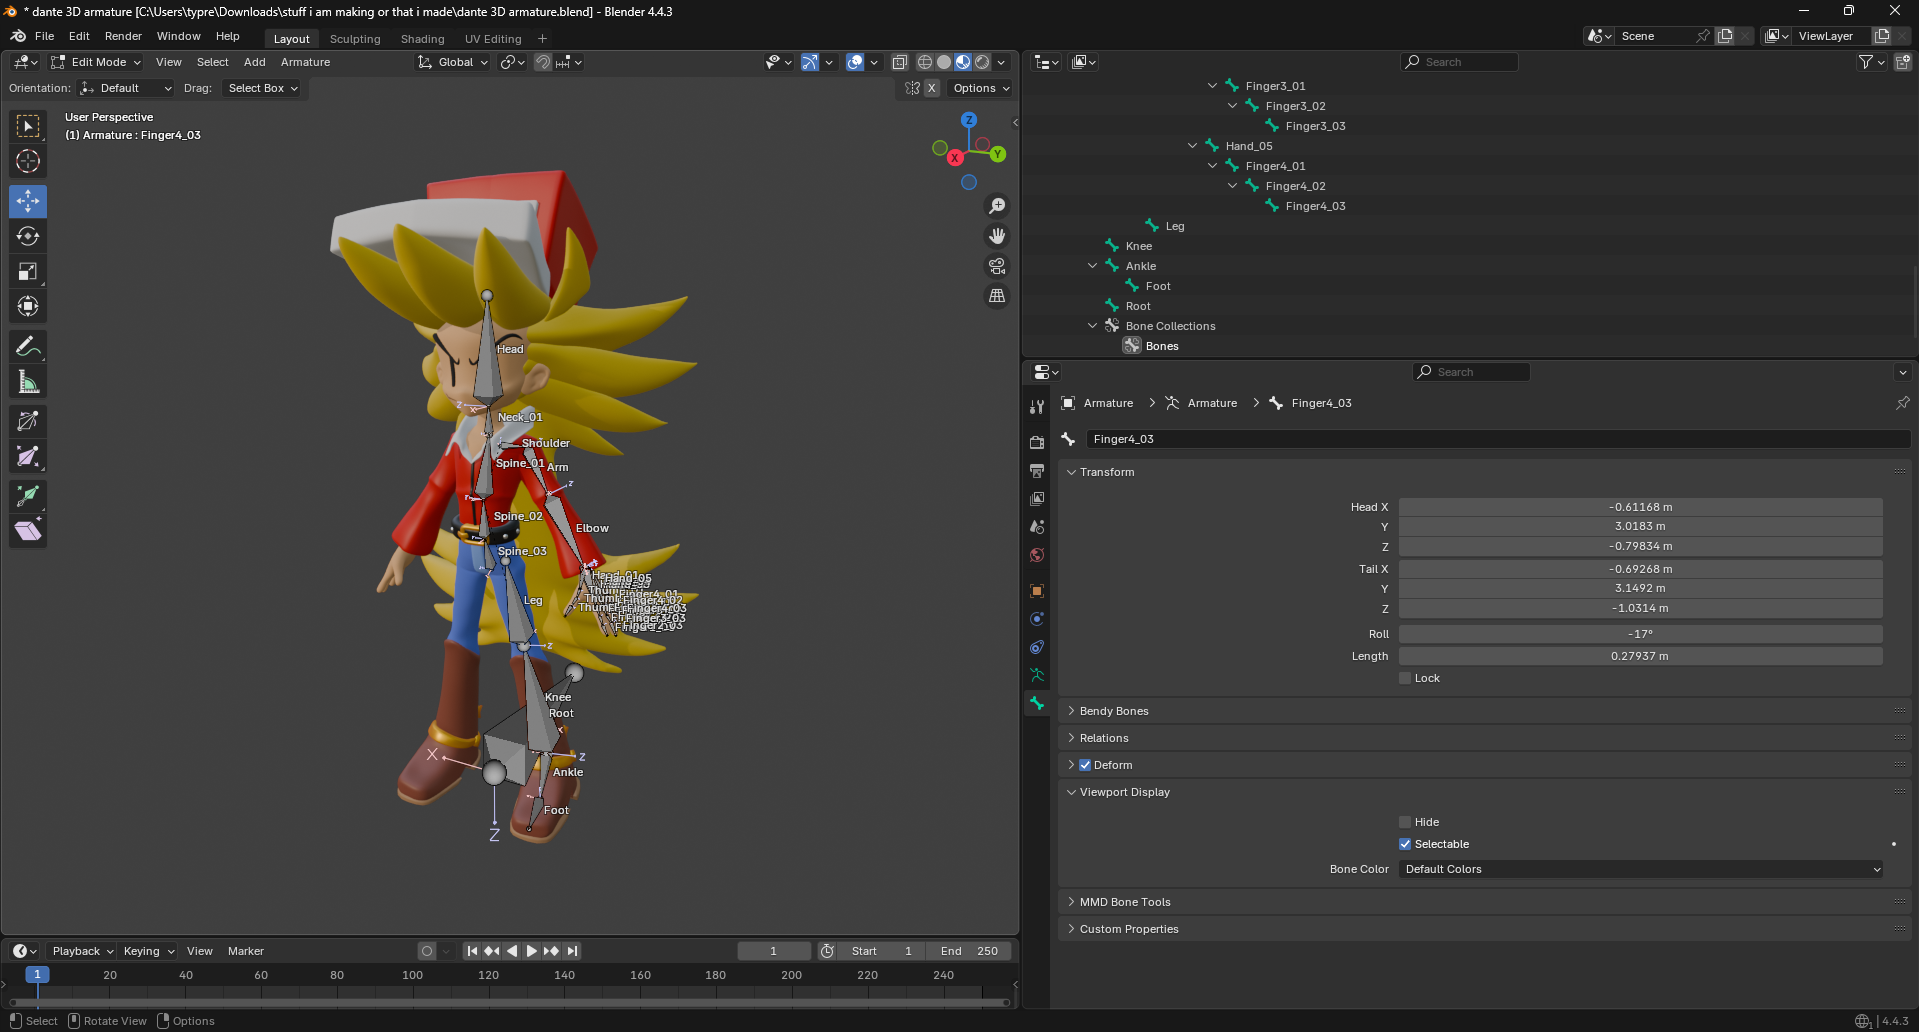The height and width of the screenshot is (1032, 1919).
Task: Select the Shear tool
Action: [28, 530]
